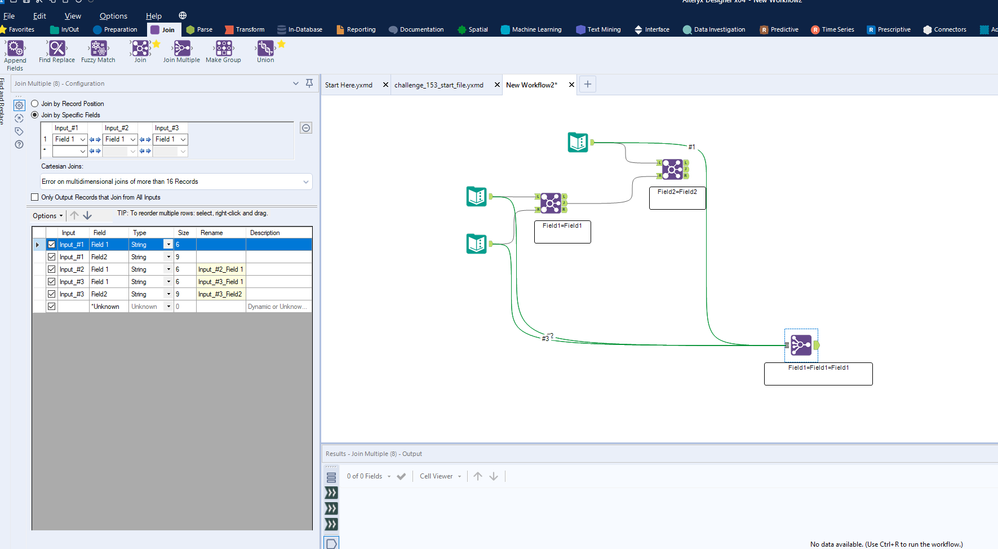The height and width of the screenshot is (549, 998).
Task: Open annotation tag icon in side strip
Action: (x=19, y=132)
